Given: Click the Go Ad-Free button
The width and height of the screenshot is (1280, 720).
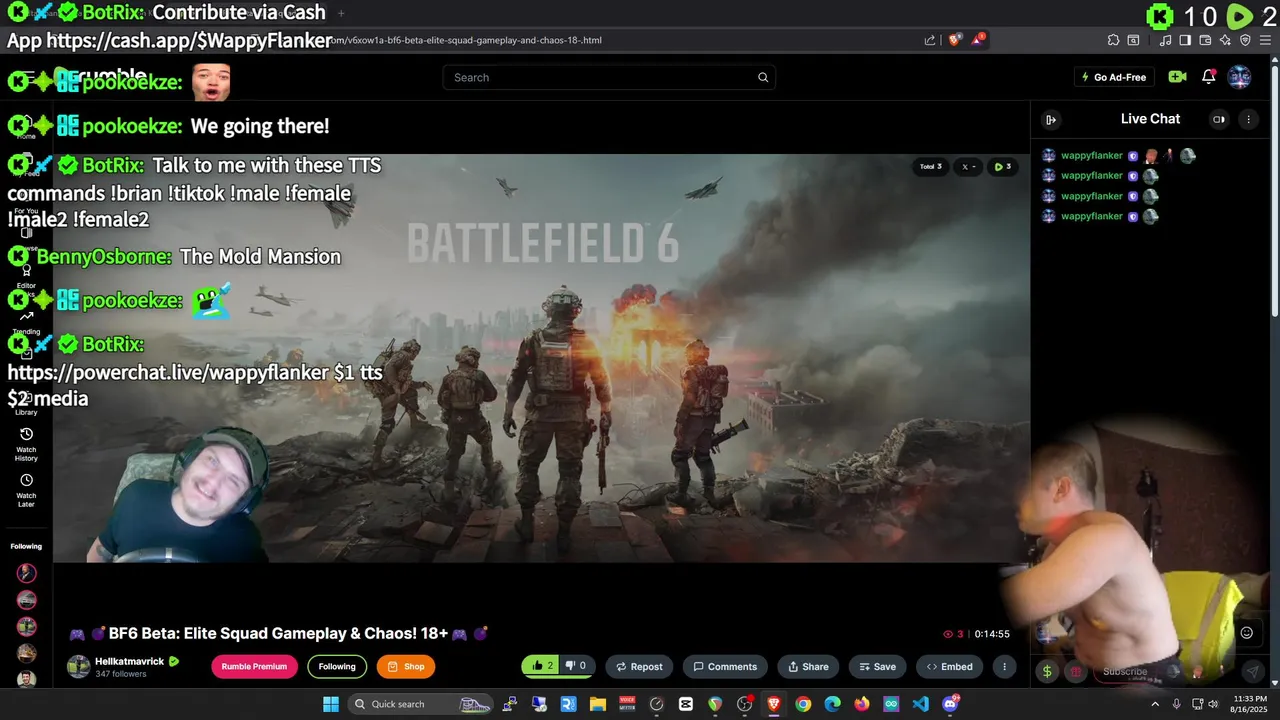Looking at the screenshot, I should pyautogui.click(x=1114, y=77).
